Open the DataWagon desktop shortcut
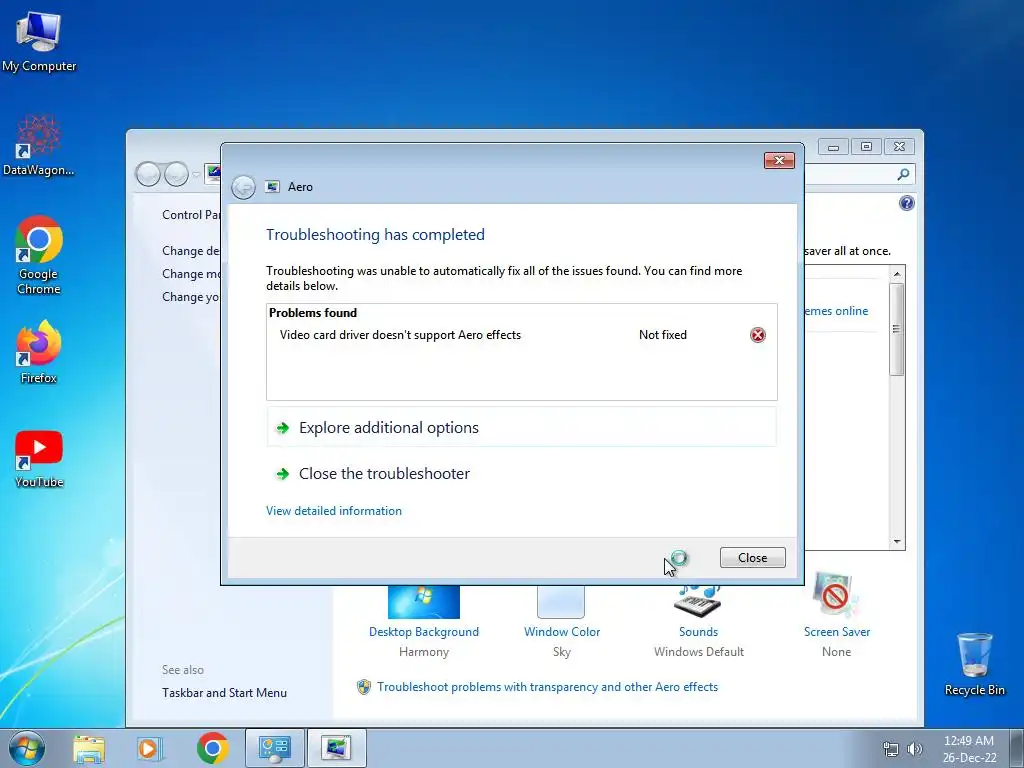This screenshot has height=768, width=1024. click(x=39, y=146)
